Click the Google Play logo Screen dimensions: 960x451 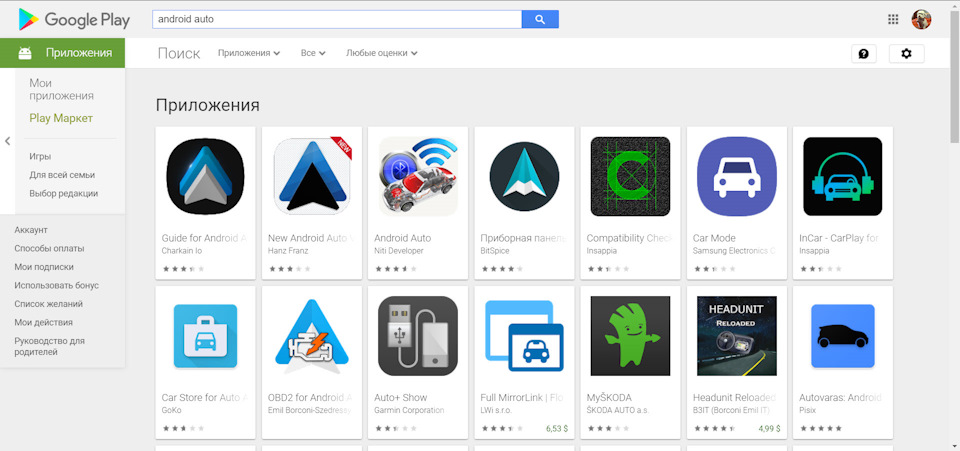click(74, 20)
